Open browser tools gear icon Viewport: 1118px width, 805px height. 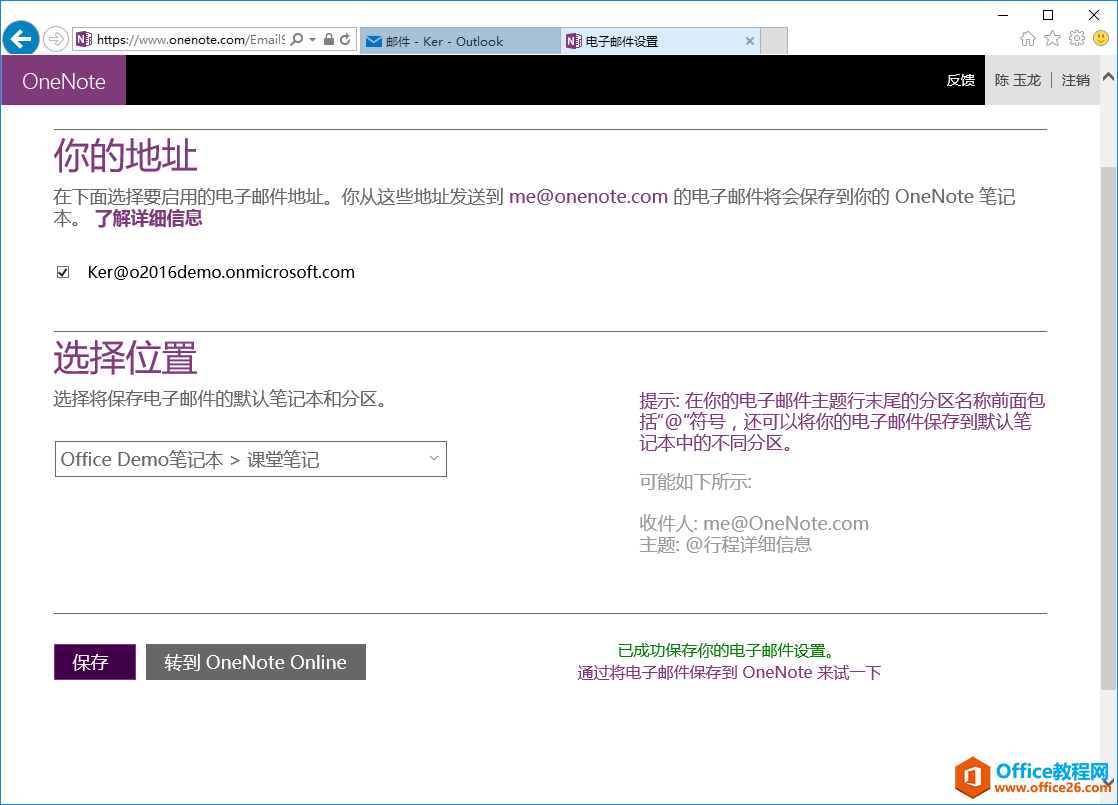[x=1077, y=39]
